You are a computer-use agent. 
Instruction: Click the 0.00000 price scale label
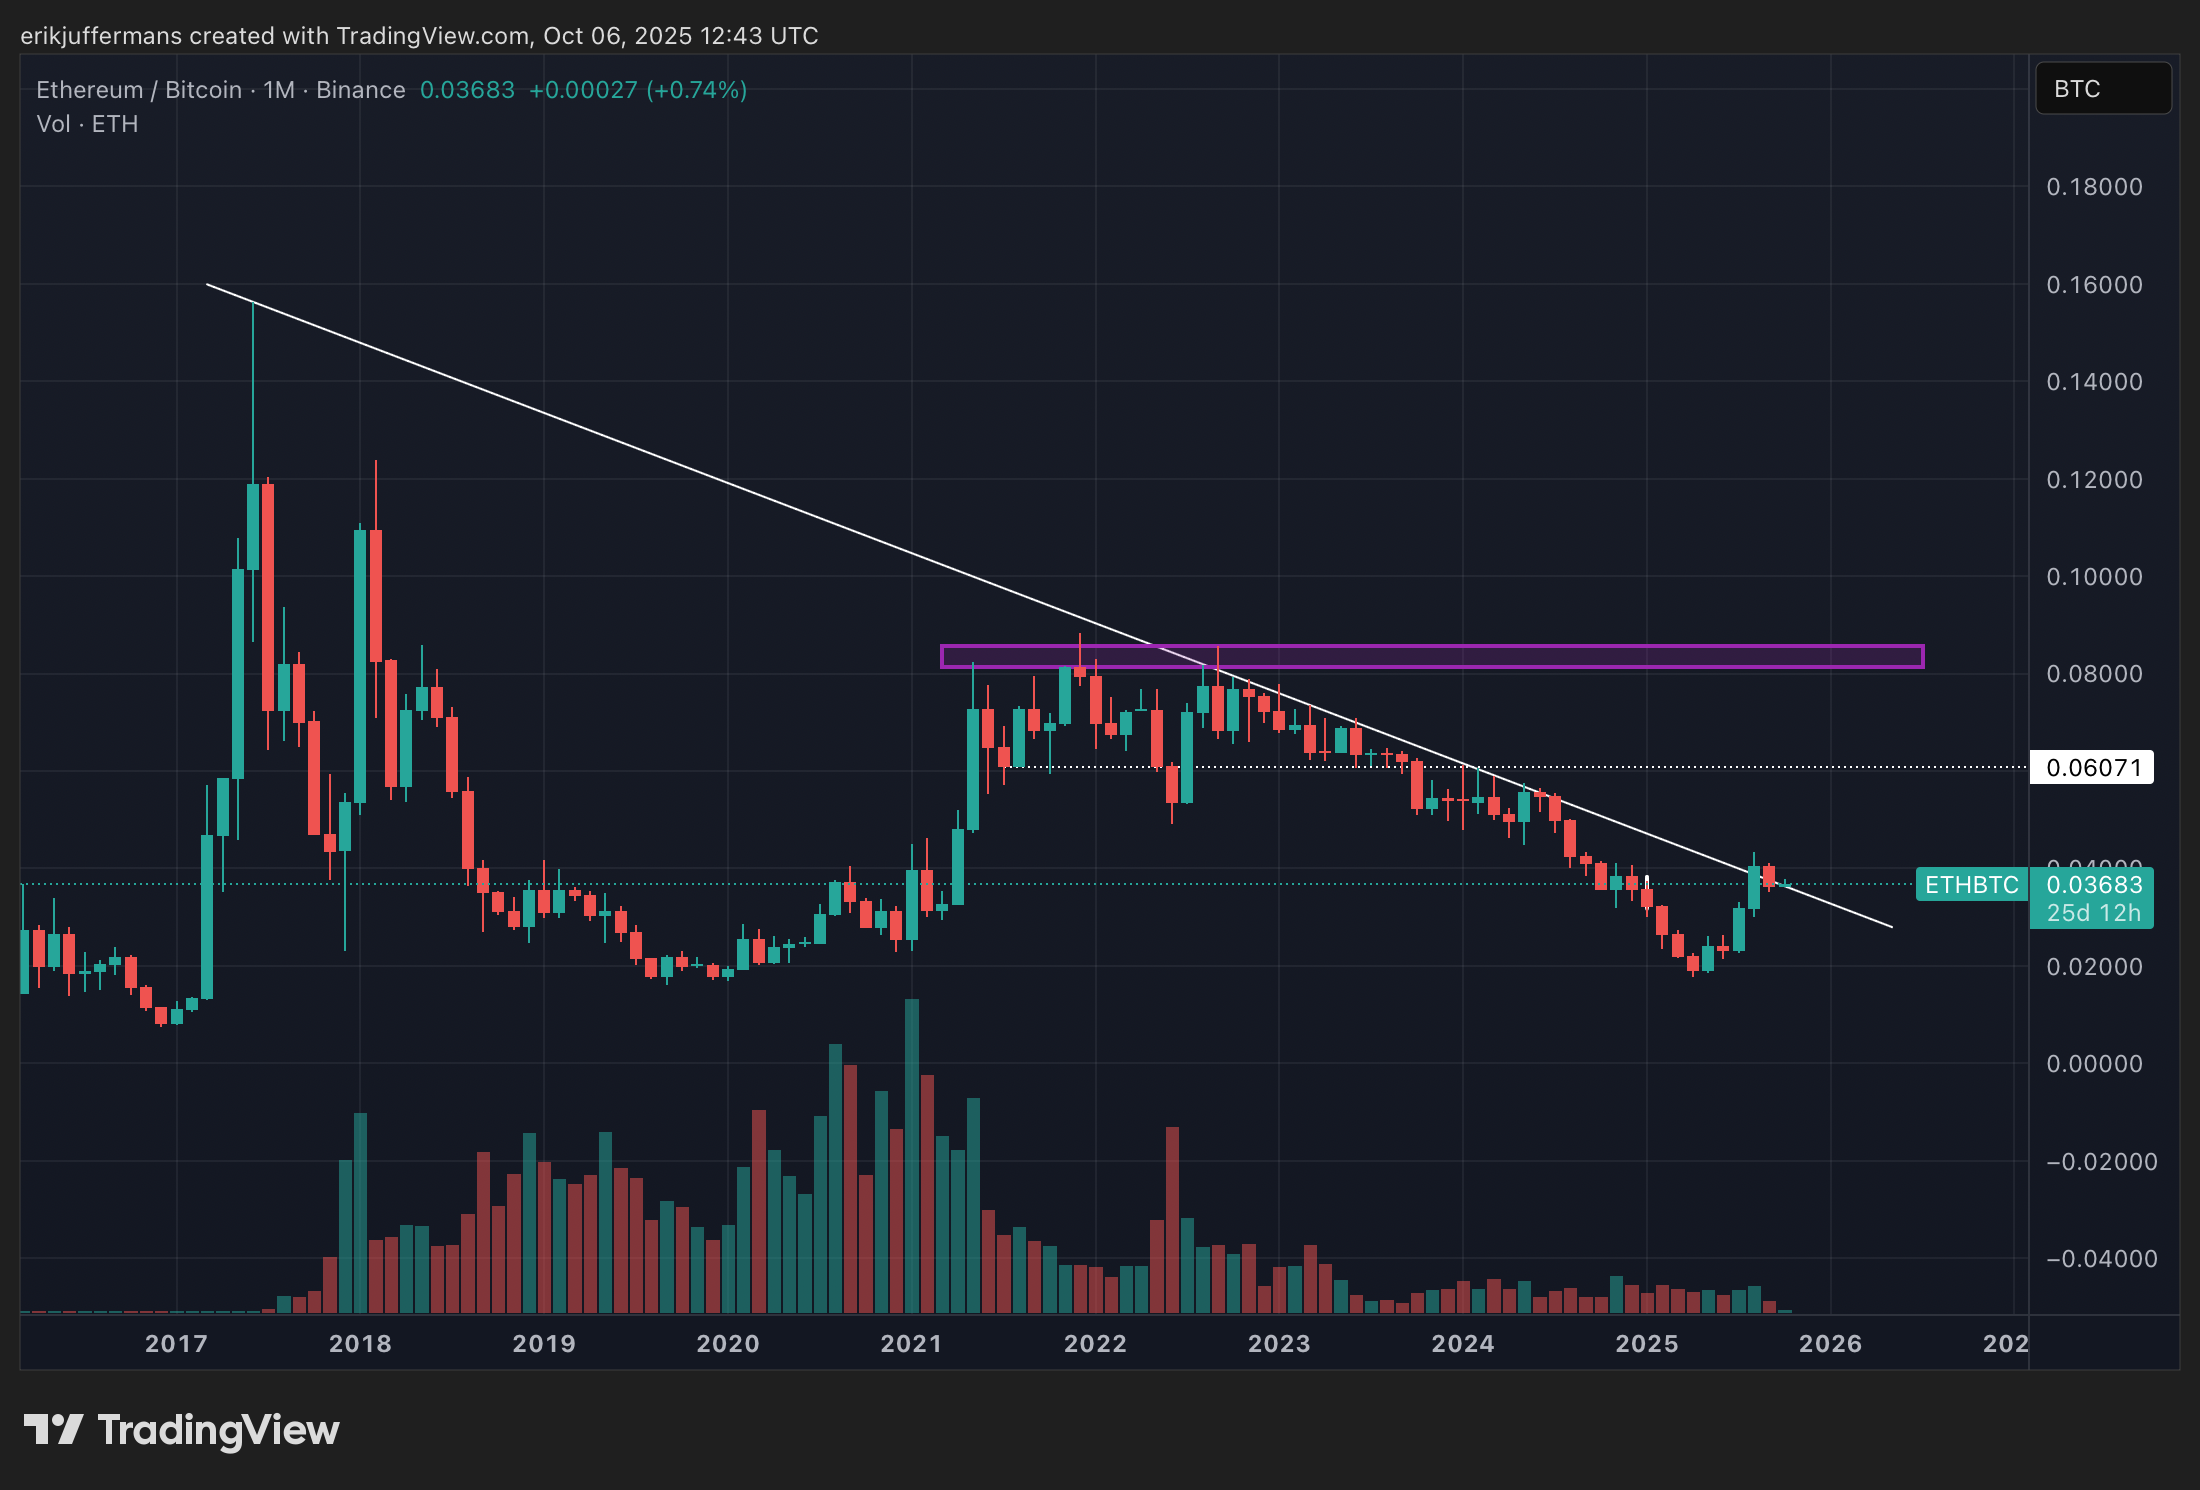click(2094, 1064)
